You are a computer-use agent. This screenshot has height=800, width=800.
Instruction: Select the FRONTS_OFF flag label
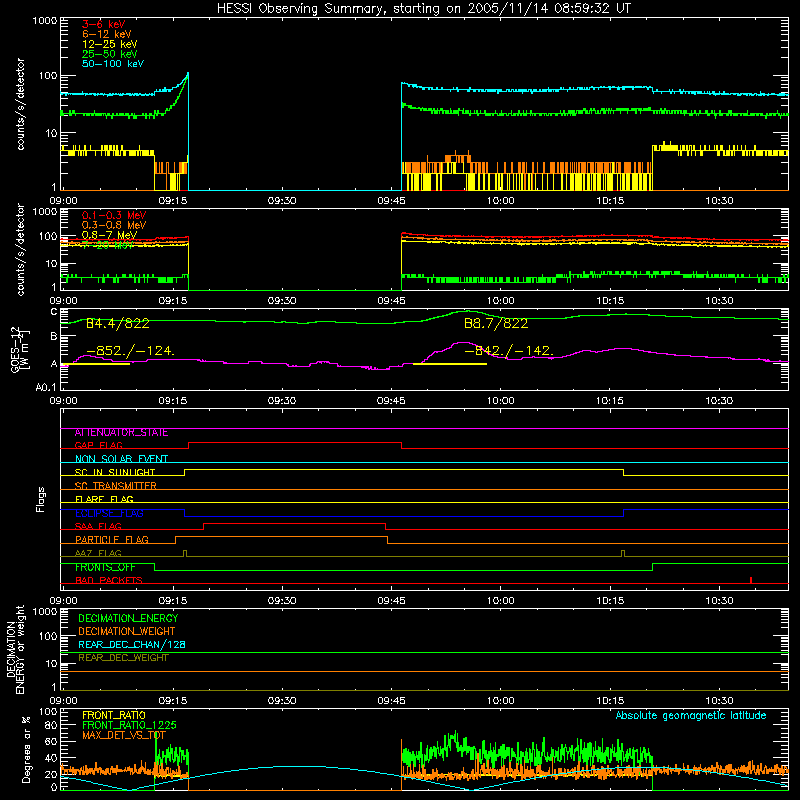[105, 567]
